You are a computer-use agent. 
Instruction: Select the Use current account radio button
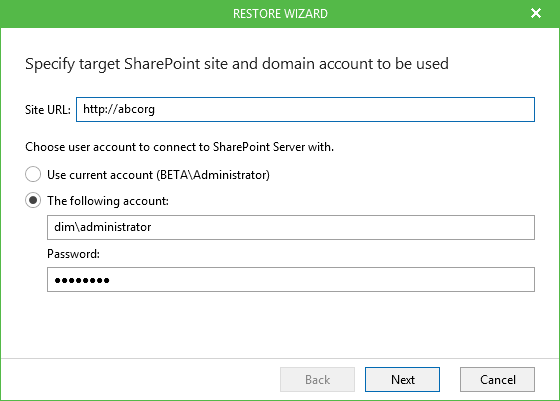(33, 174)
